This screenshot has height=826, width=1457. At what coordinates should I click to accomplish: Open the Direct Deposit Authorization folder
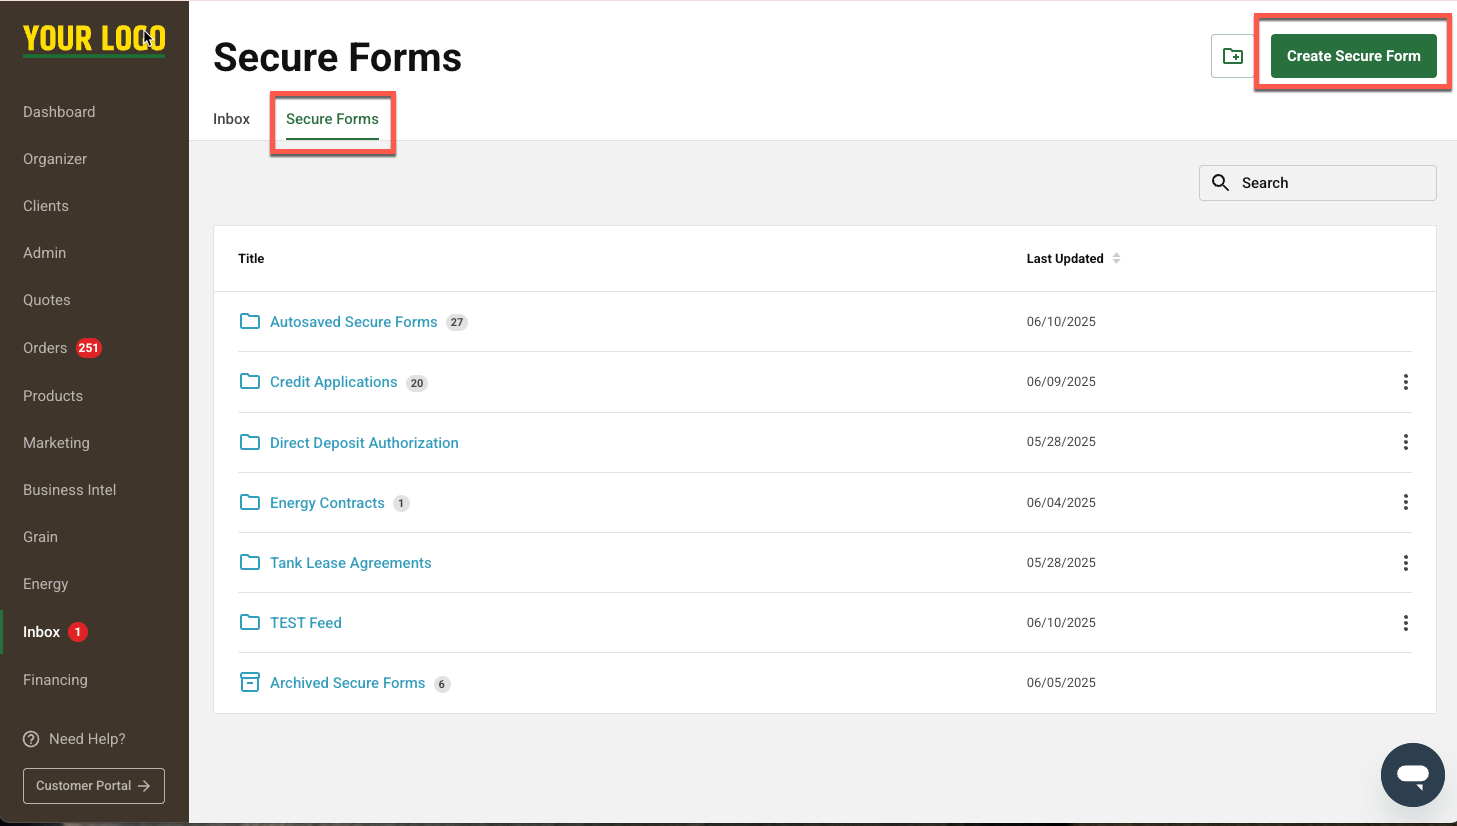point(364,443)
